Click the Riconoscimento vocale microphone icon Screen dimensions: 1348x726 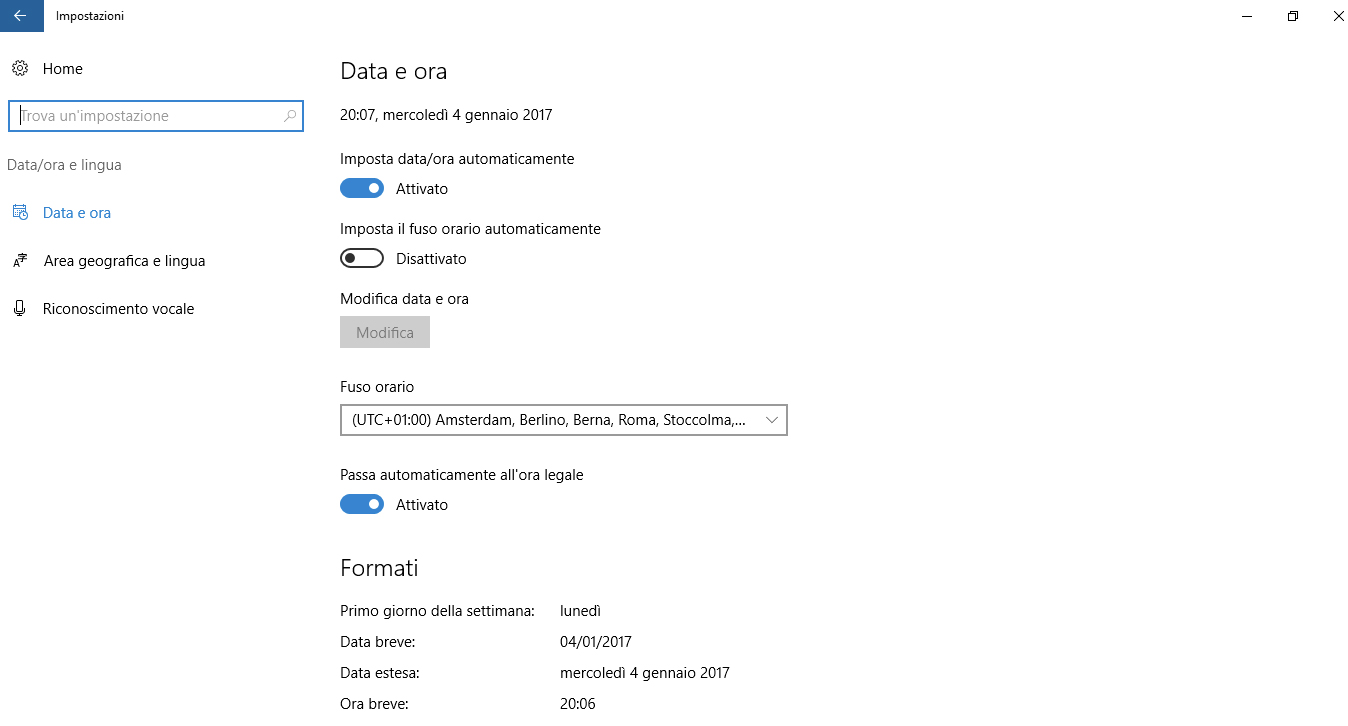tap(20, 309)
